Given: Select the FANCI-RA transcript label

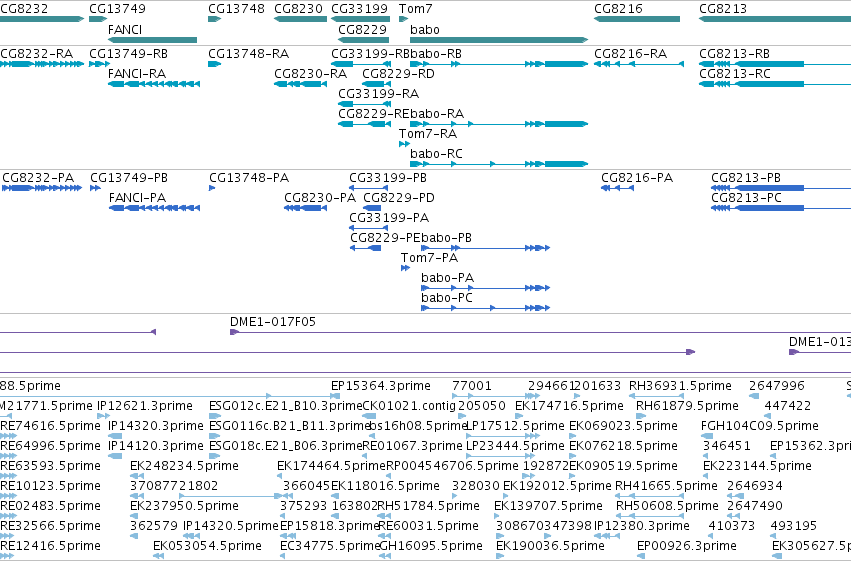Looking at the screenshot, I should [137, 74].
